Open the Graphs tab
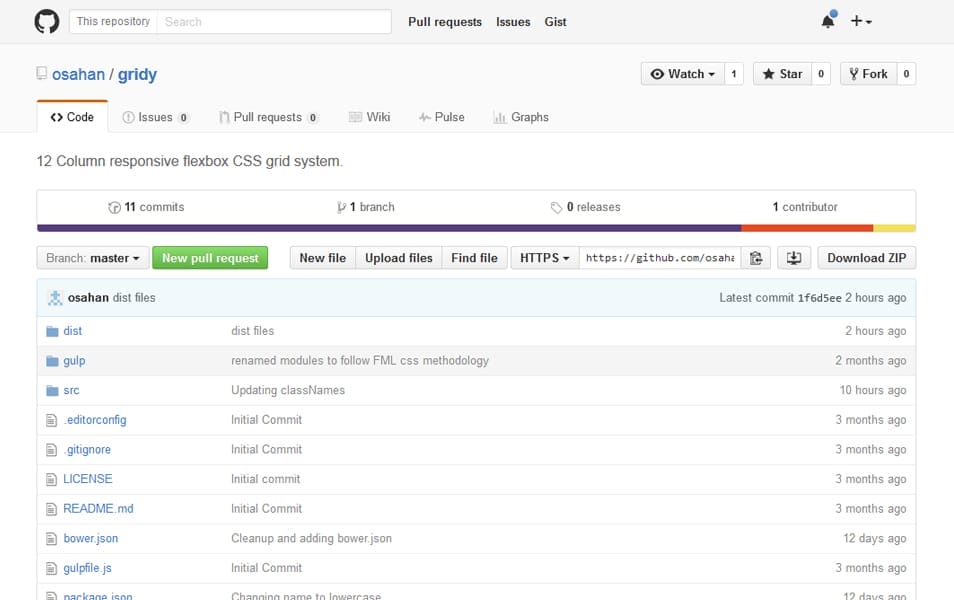 tap(521, 117)
